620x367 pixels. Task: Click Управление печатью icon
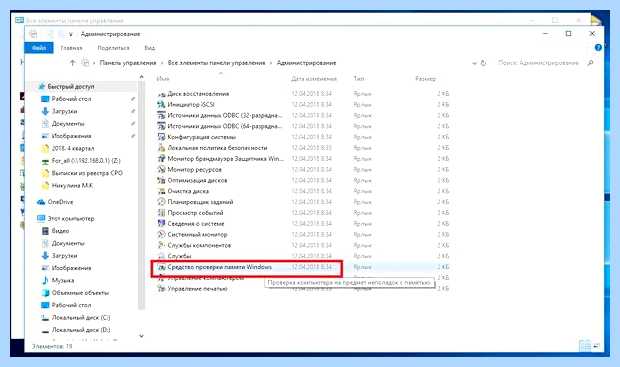(x=161, y=289)
